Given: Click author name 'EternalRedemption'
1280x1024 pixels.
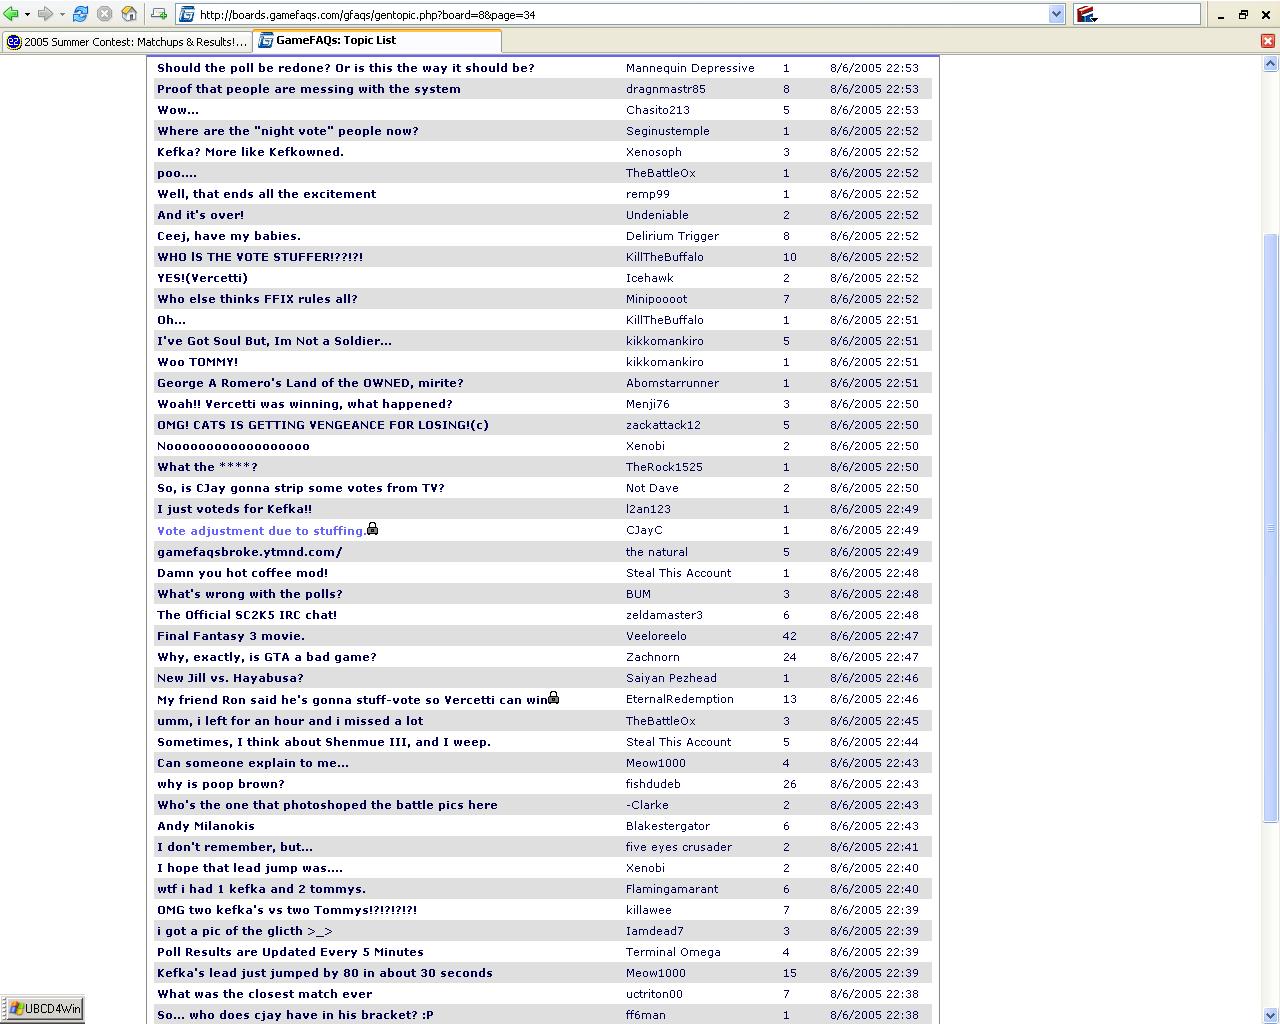Looking at the screenshot, I should 680,699.
